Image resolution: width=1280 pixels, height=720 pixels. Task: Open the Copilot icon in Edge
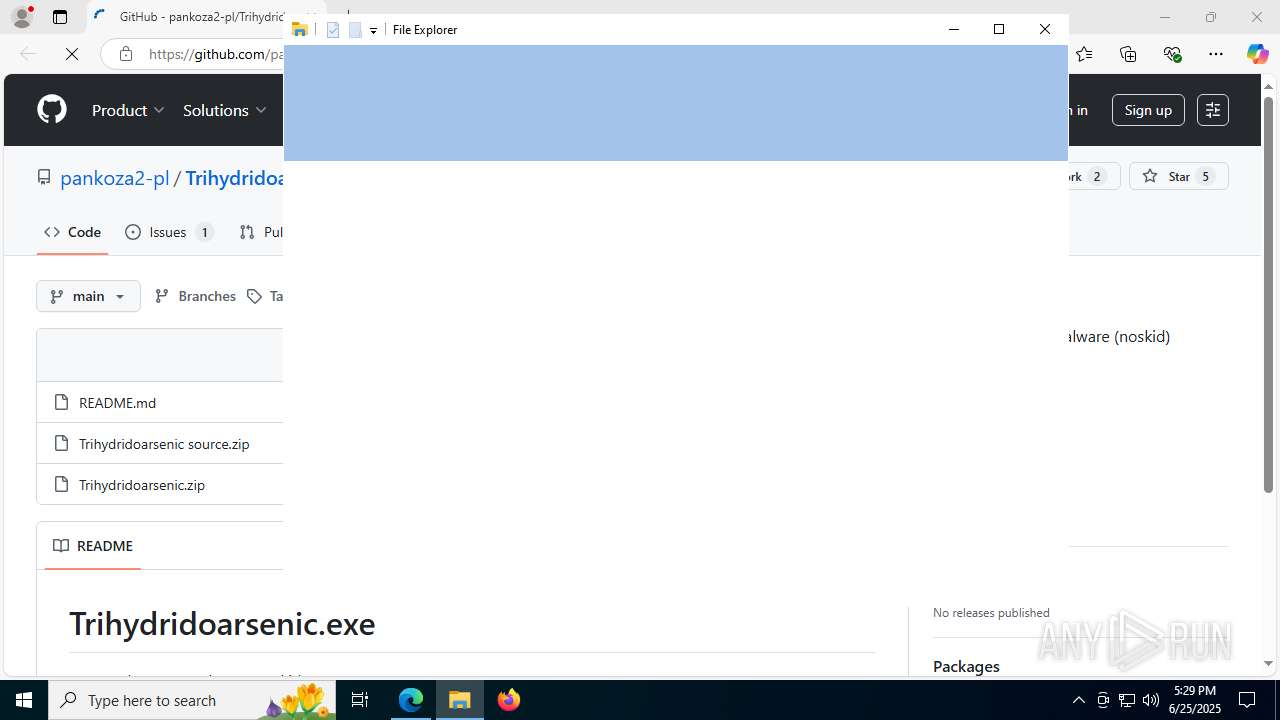[1257, 54]
